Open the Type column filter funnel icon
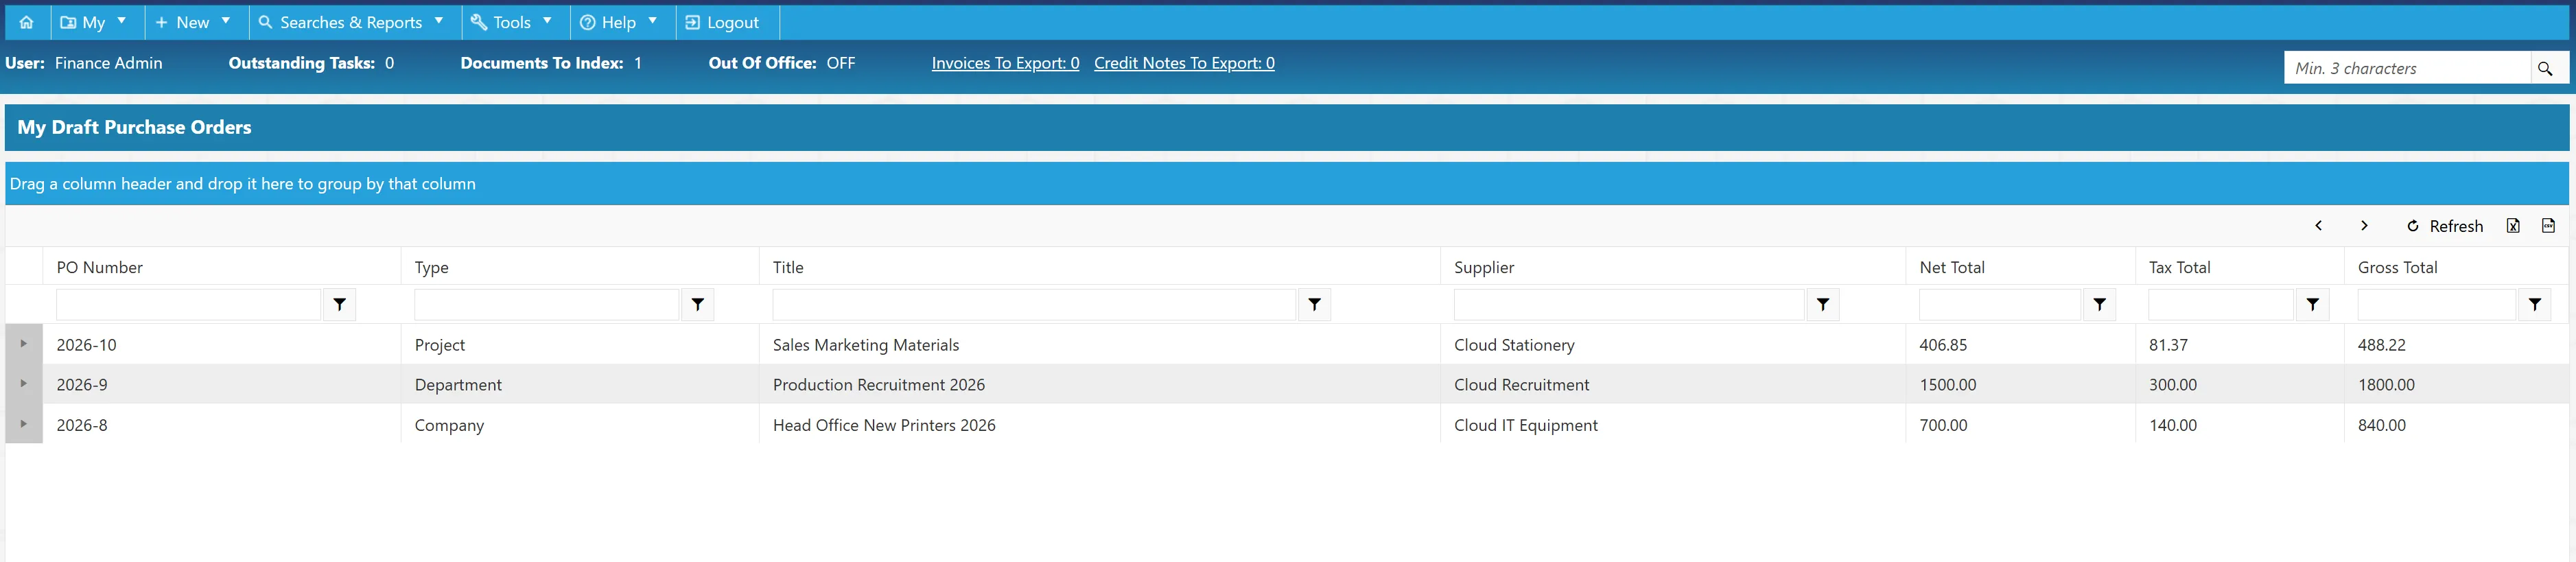Screen dimensions: 2576x562 (x=698, y=304)
